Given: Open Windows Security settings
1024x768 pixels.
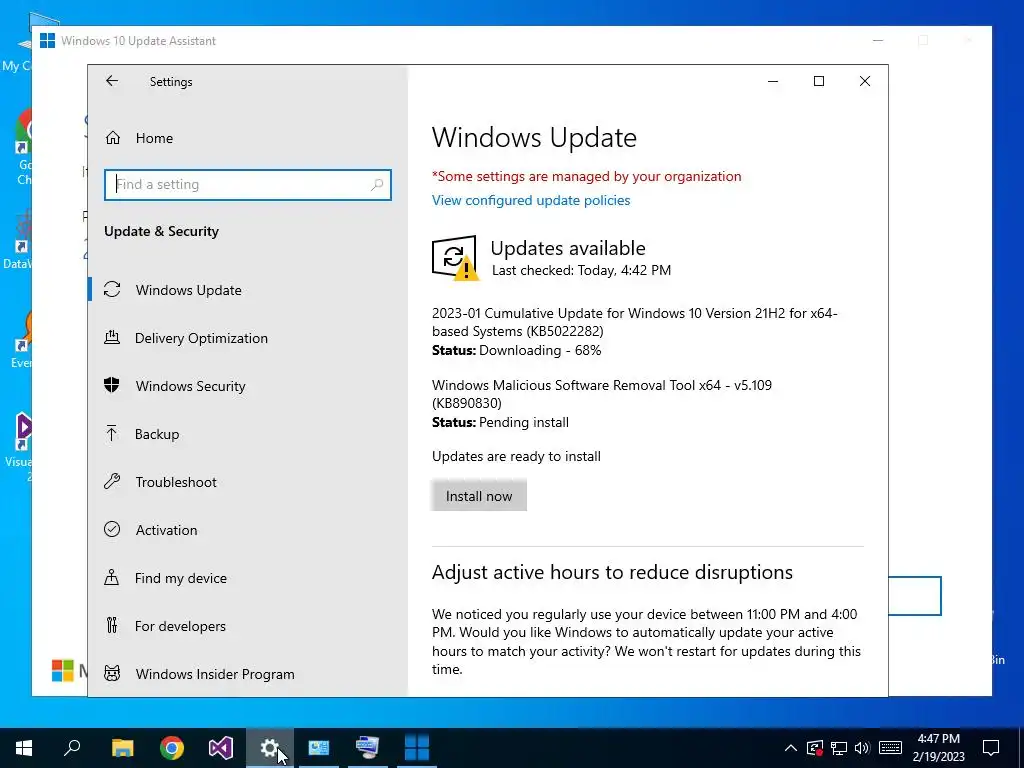Looking at the screenshot, I should tap(248, 386).
